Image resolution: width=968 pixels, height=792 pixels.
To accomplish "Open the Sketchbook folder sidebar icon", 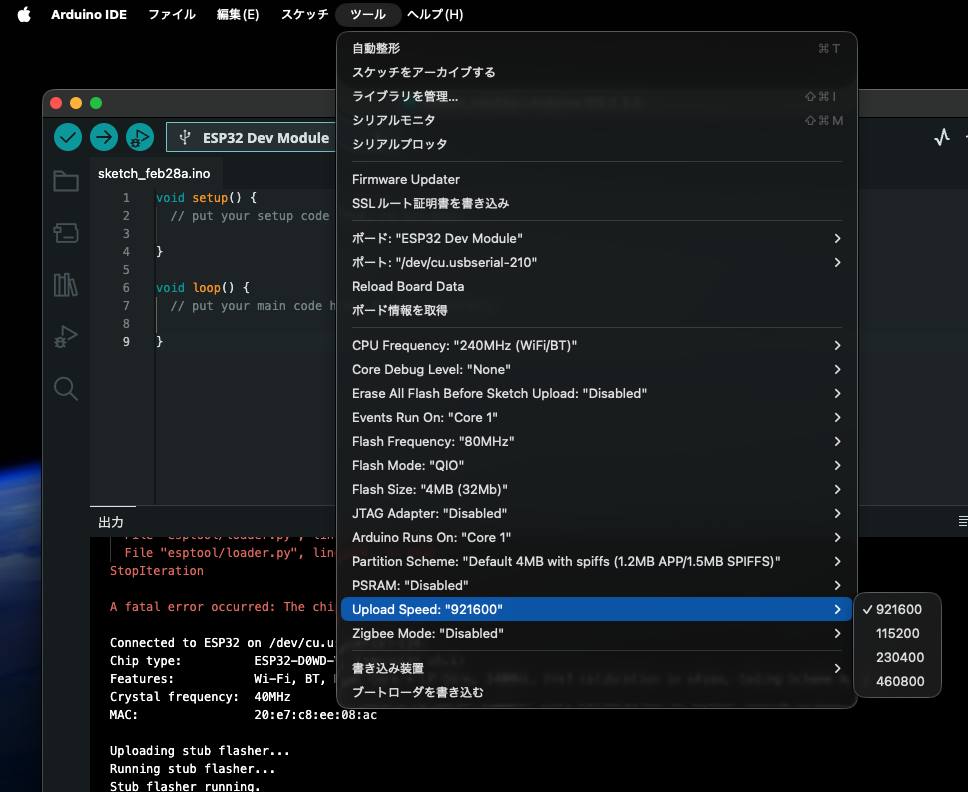I will 66,181.
